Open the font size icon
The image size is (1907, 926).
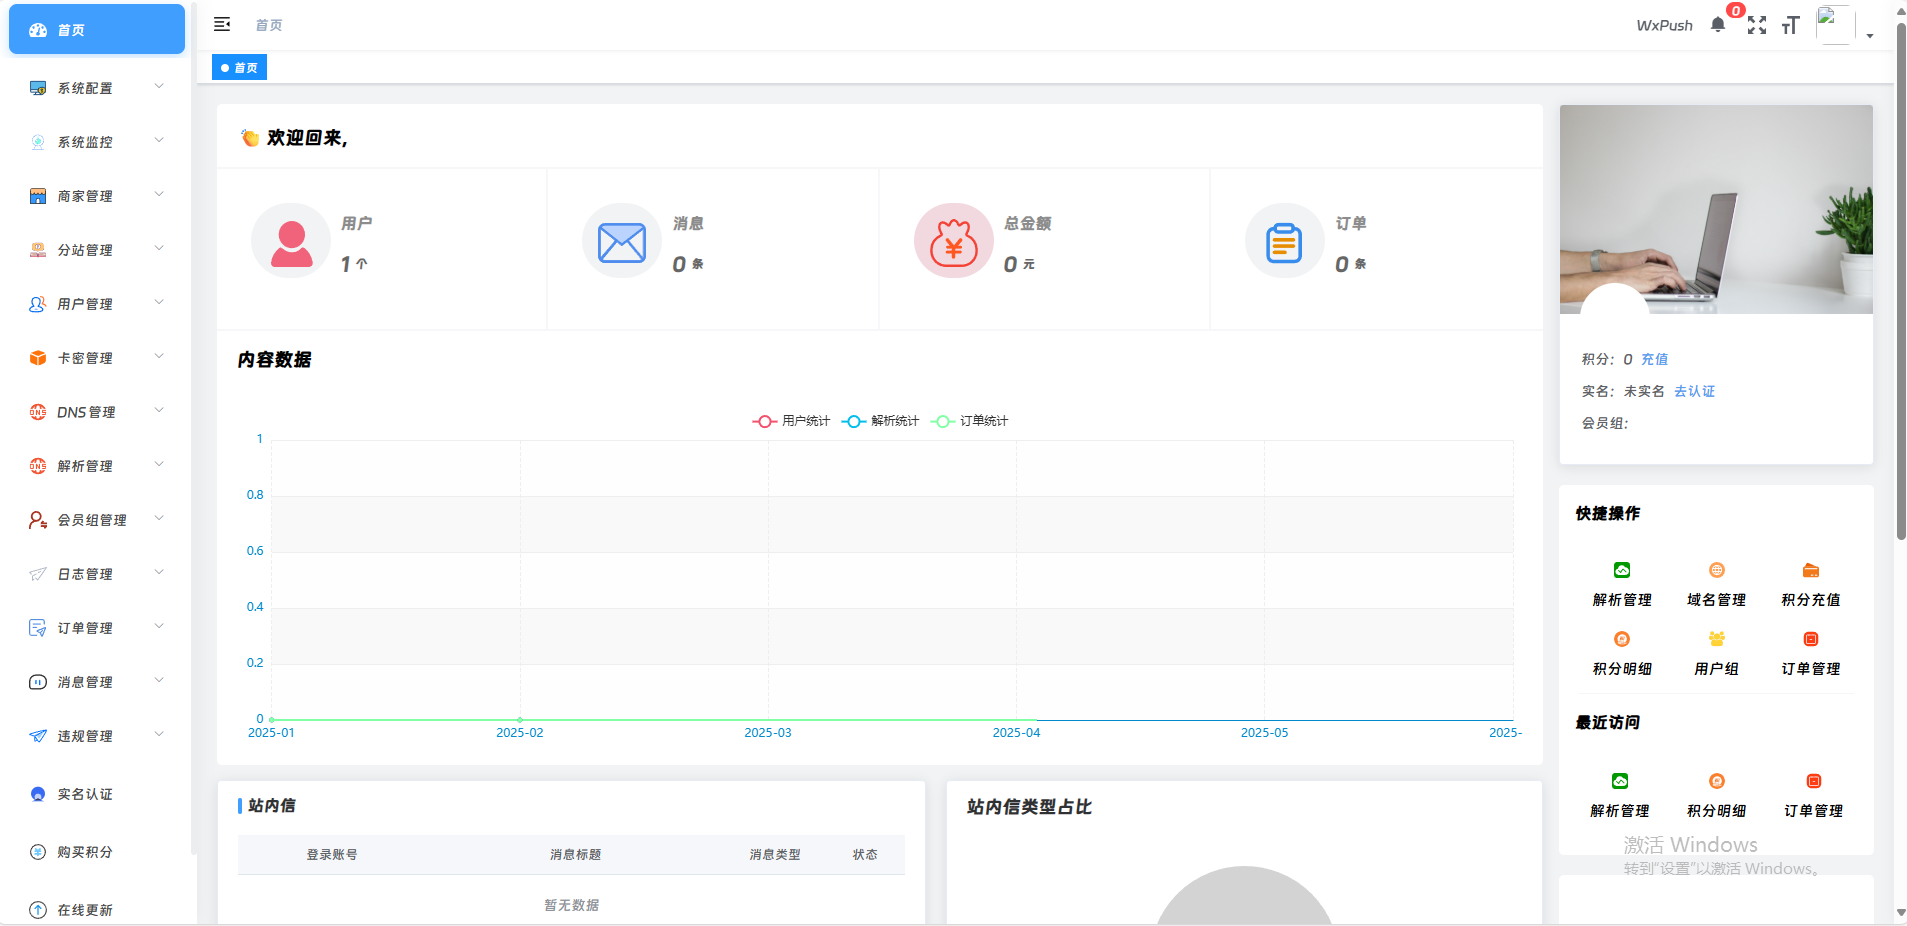(x=1791, y=25)
